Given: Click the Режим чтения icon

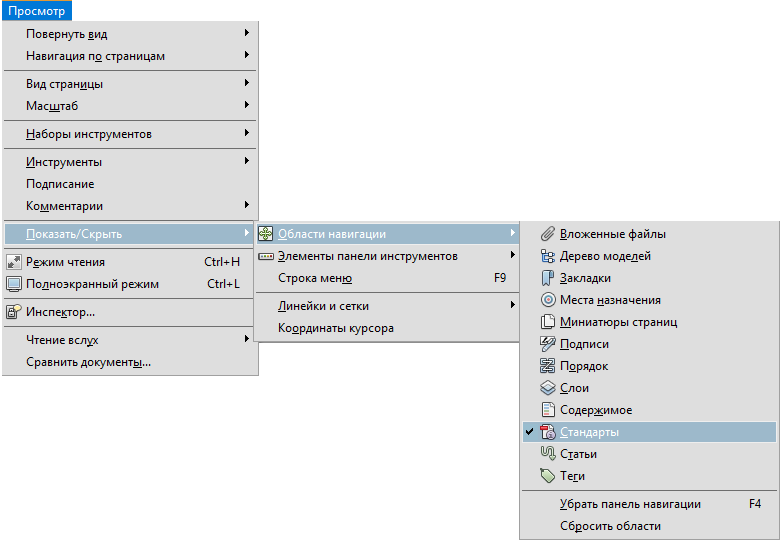Looking at the screenshot, I should (14, 262).
